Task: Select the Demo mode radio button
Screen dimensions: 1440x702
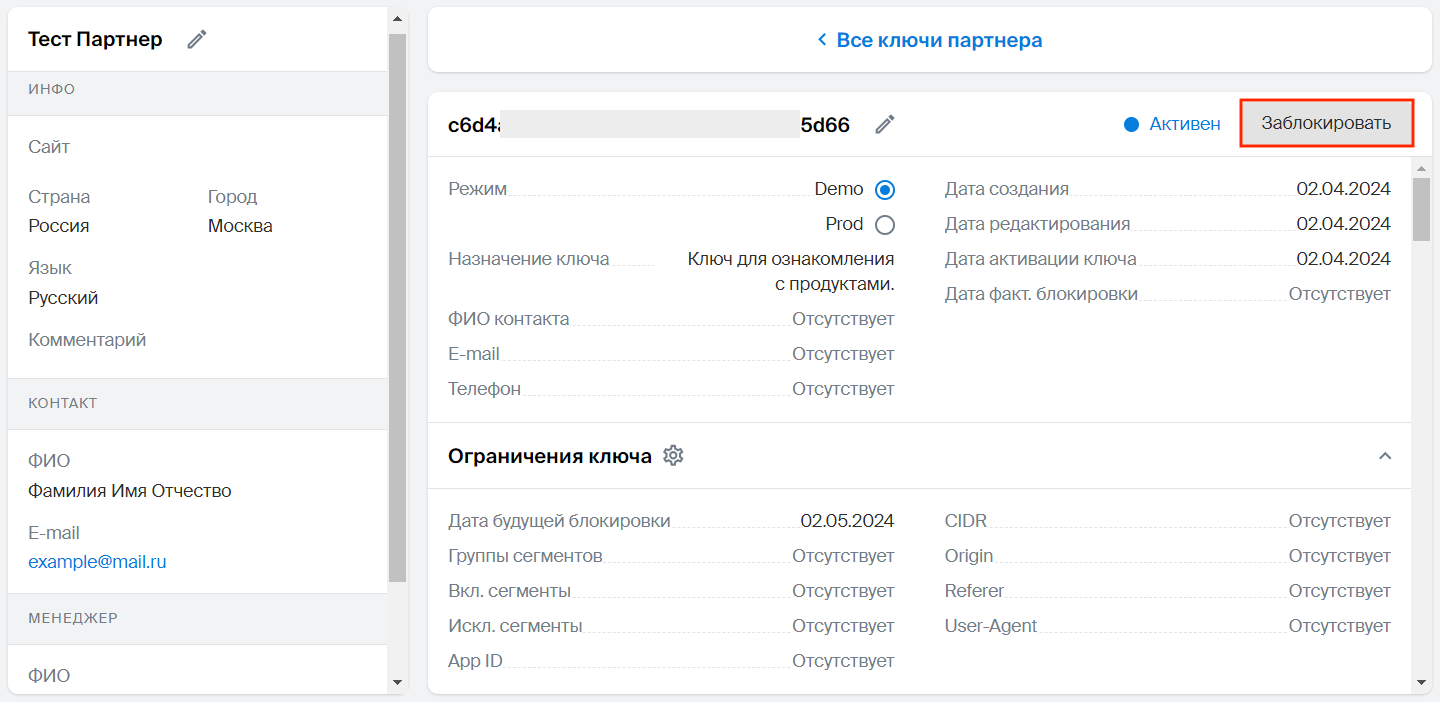Action: click(x=885, y=190)
